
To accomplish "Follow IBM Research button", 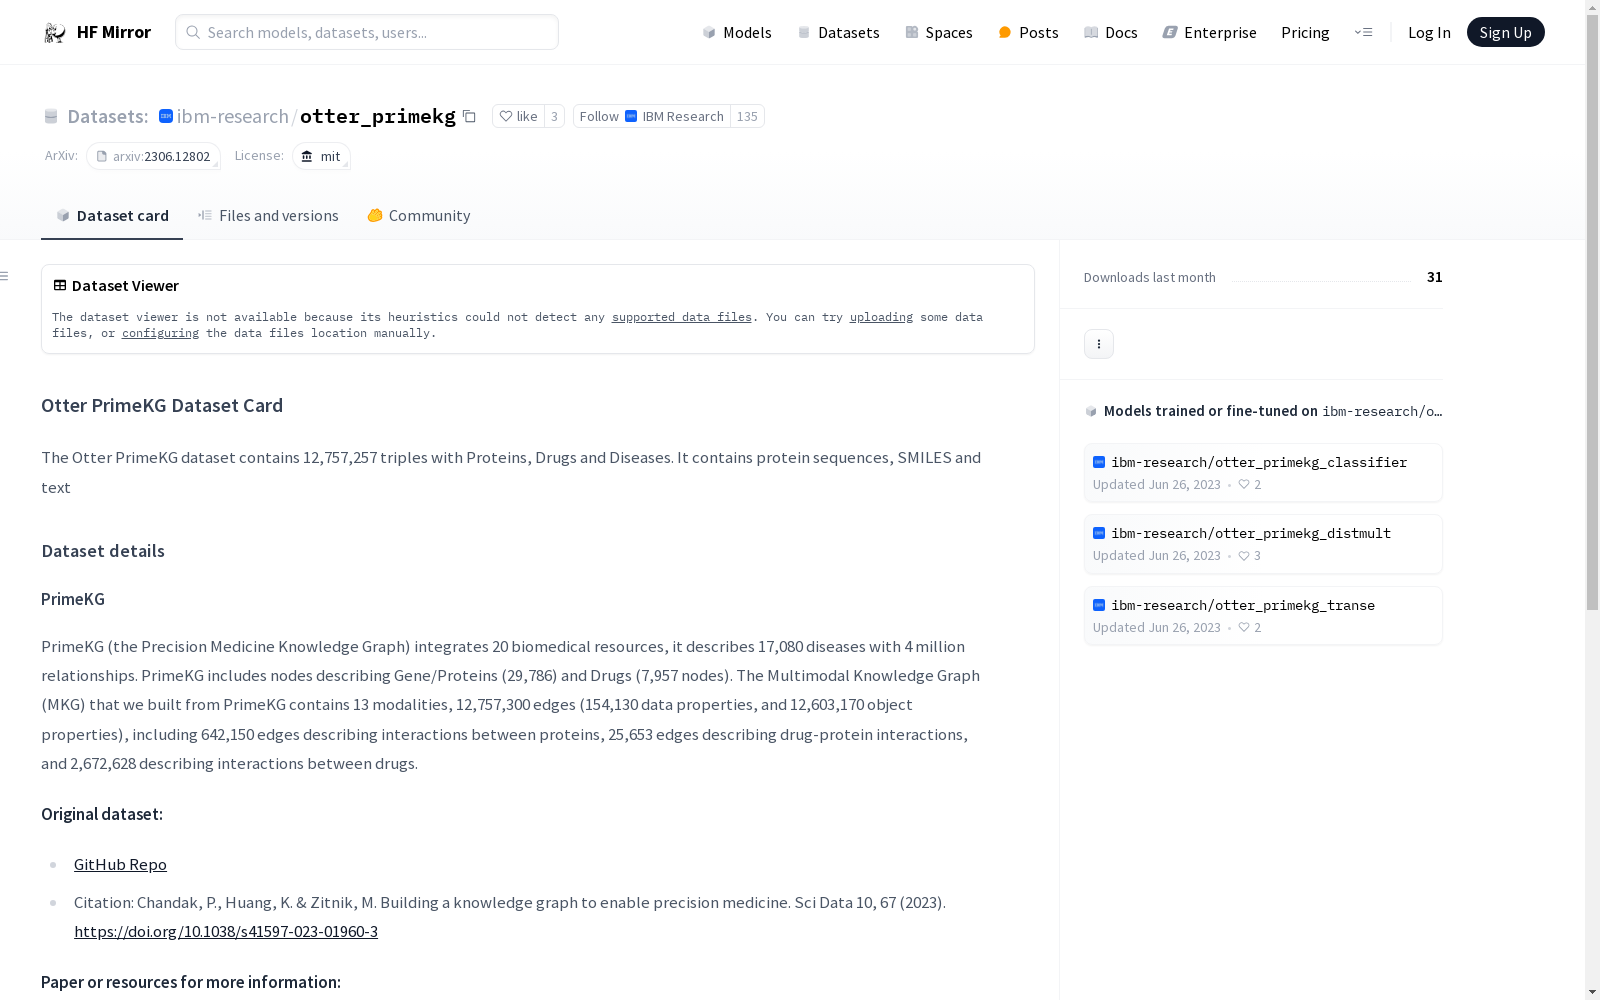I will 652,116.
